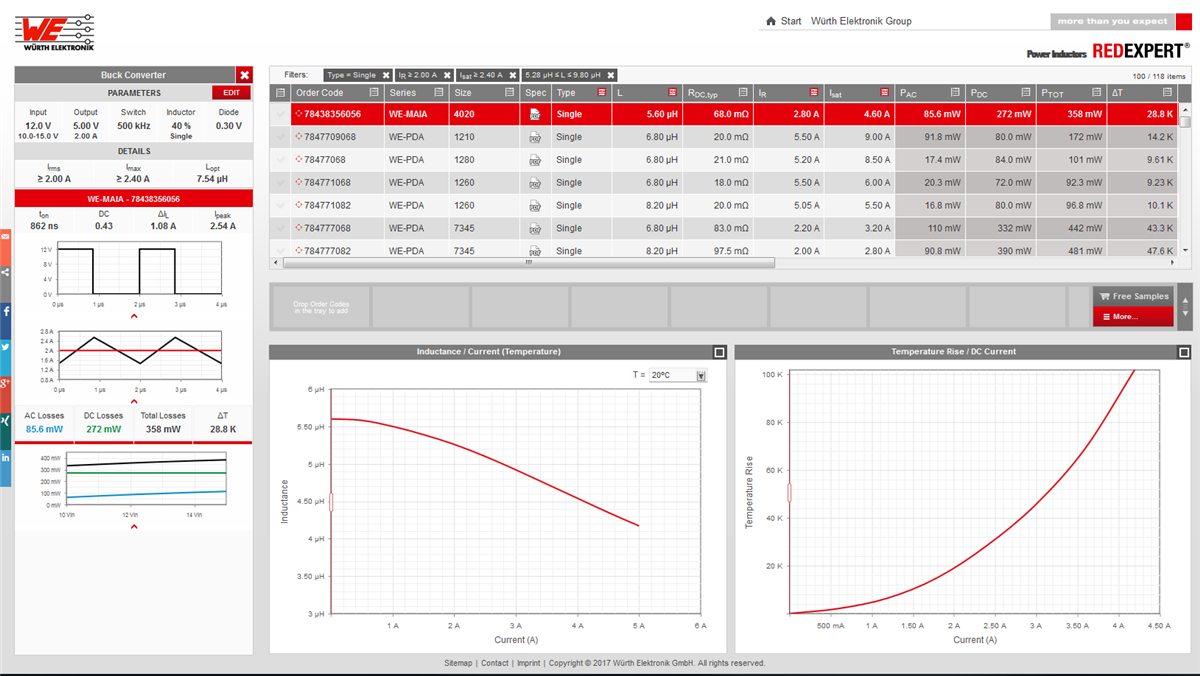Click the Free Samples button
1200x676 pixels.
(1133, 297)
